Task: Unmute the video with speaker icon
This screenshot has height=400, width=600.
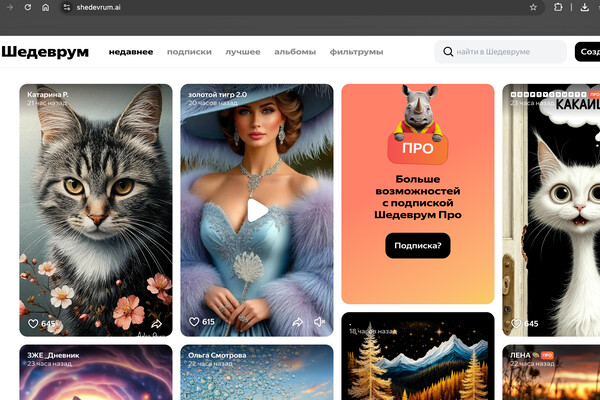Action: pyautogui.click(x=319, y=322)
